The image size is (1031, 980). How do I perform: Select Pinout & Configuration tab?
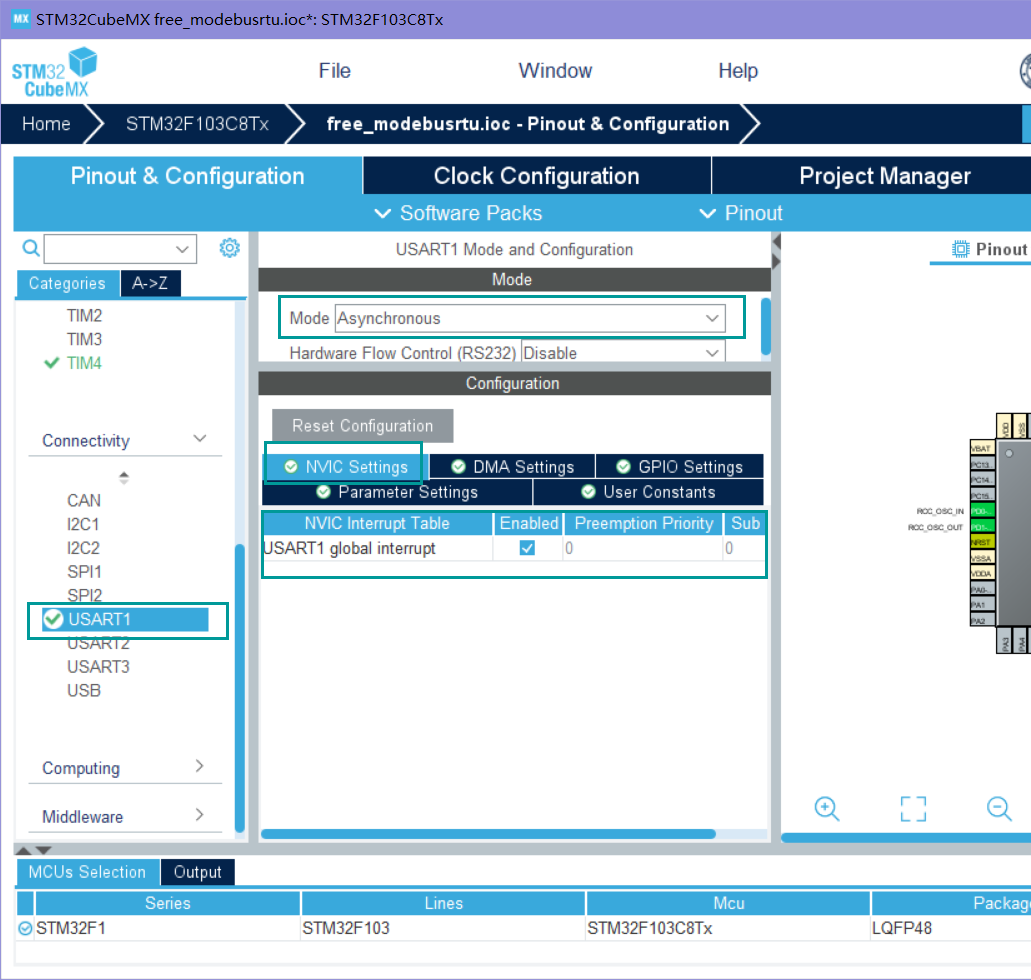[x=187, y=176]
